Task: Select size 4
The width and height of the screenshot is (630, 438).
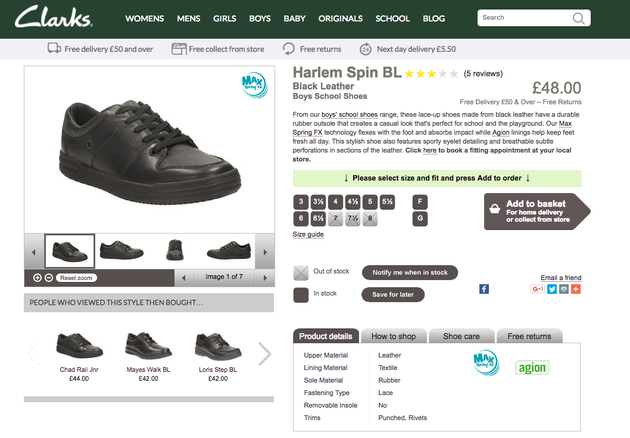Action: pyautogui.click(x=335, y=202)
